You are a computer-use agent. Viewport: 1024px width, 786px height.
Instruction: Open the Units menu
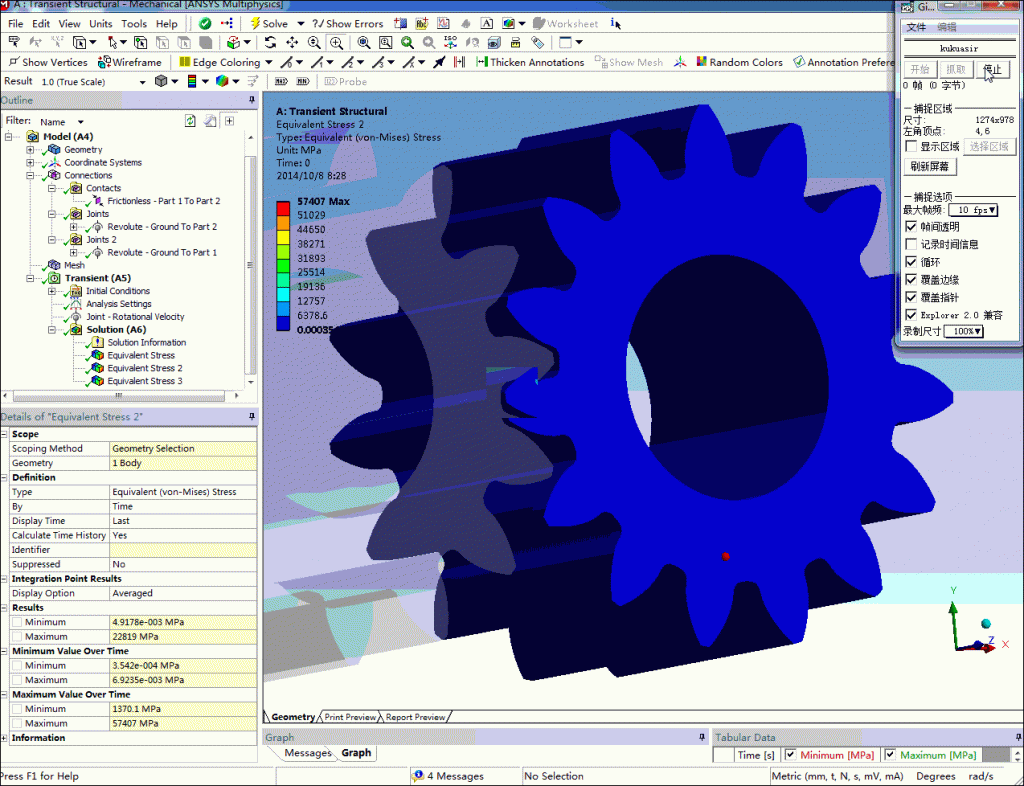pos(101,23)
